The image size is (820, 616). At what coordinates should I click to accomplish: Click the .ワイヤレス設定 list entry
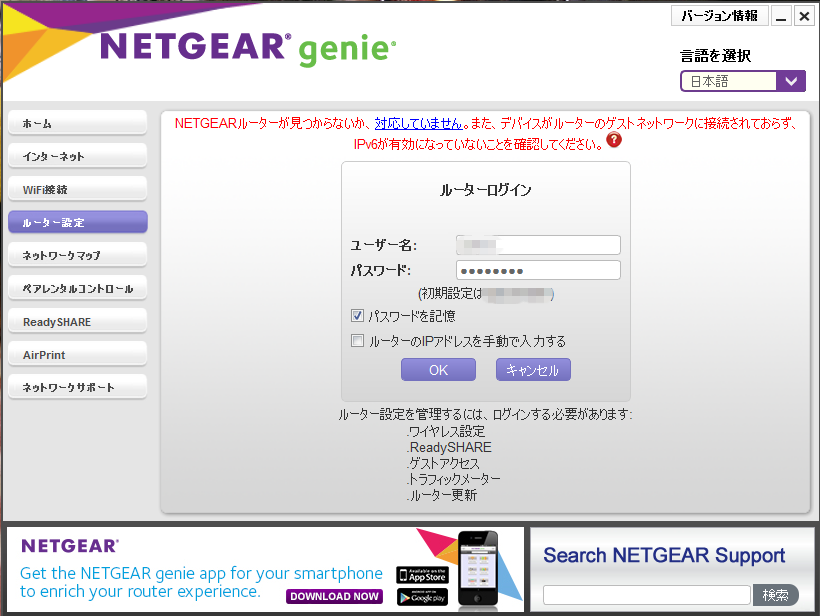(446, 431)
